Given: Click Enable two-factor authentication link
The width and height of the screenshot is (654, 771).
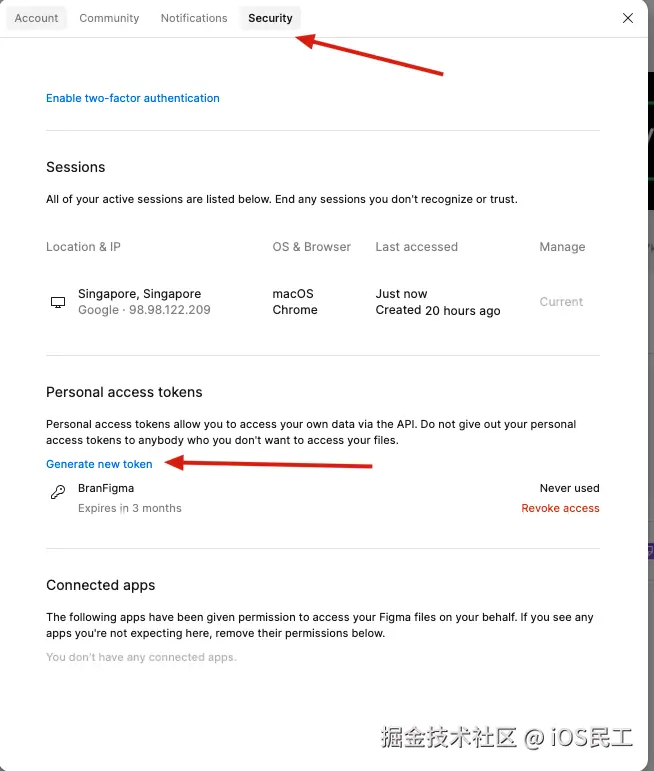Looking at the screenshot, I should (x=133, y=98).
